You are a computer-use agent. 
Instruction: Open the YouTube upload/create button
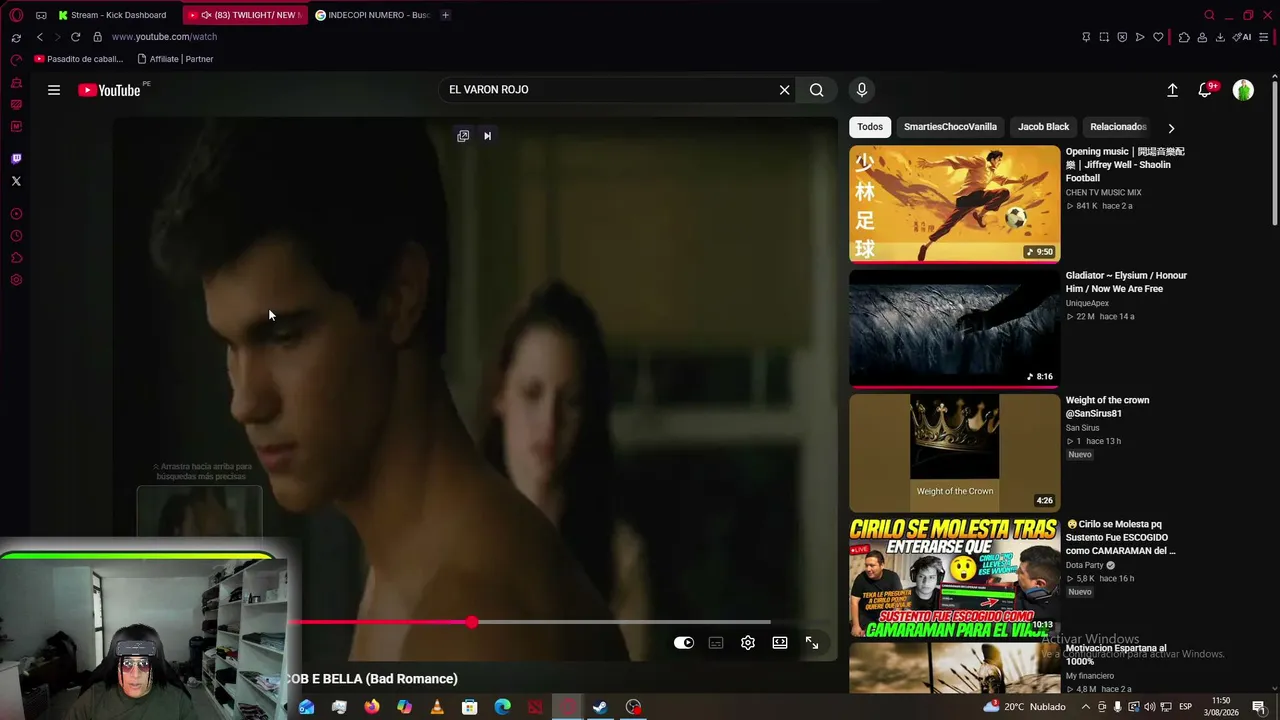[x=1172, y=90]
